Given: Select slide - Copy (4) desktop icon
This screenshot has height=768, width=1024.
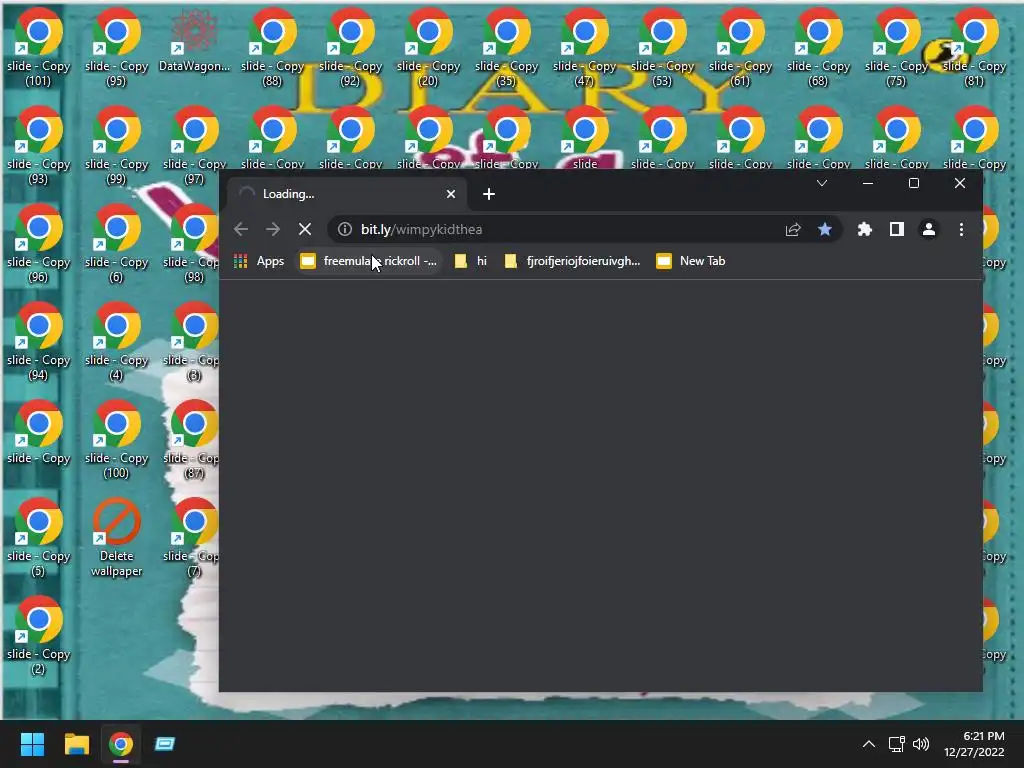Looking at the screenshot, I should [x=116, y=342].
